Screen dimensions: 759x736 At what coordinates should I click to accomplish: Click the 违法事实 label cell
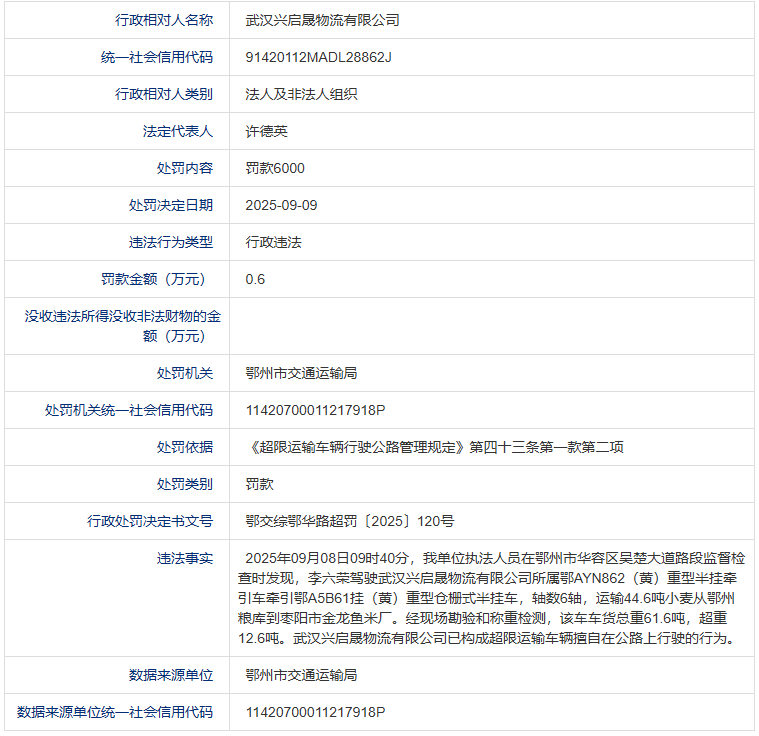pyautogui.click(x=184, y=558)
